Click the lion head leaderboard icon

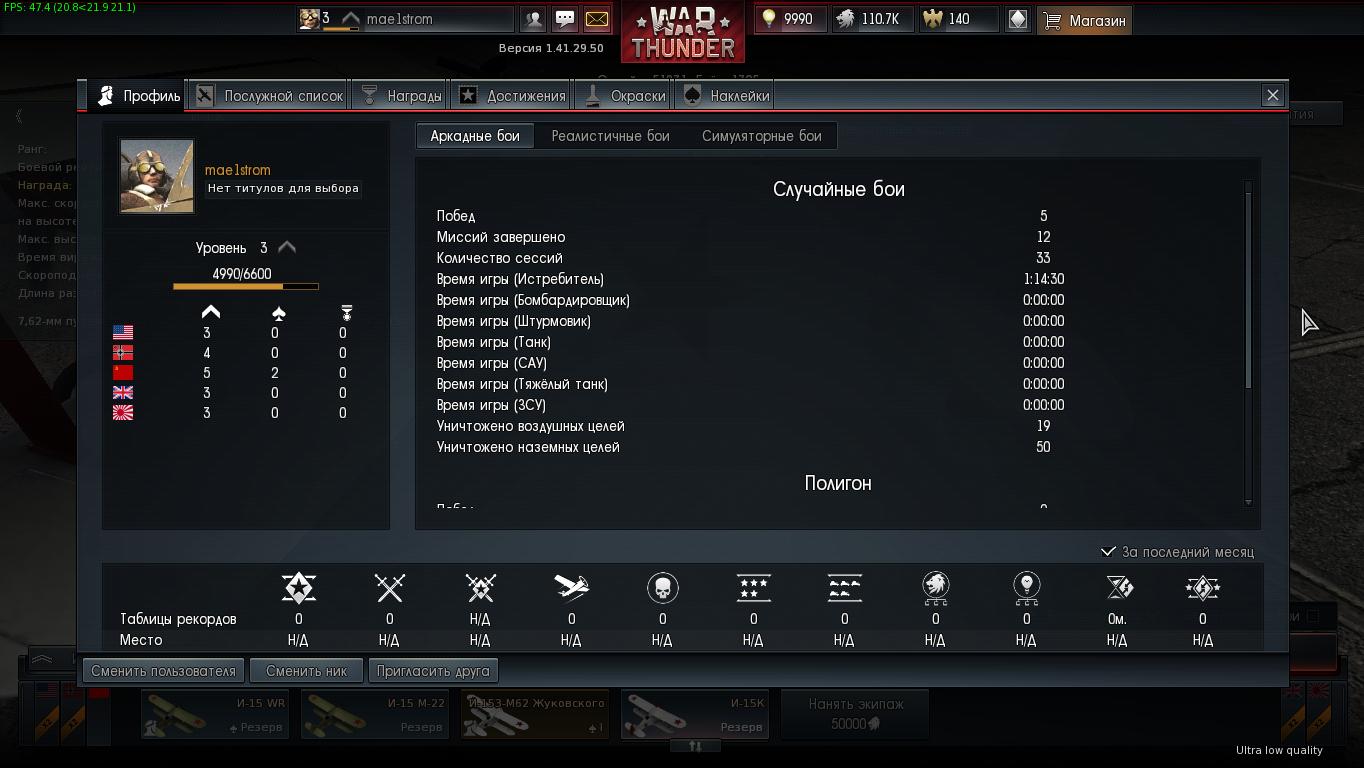pos(935,588)
